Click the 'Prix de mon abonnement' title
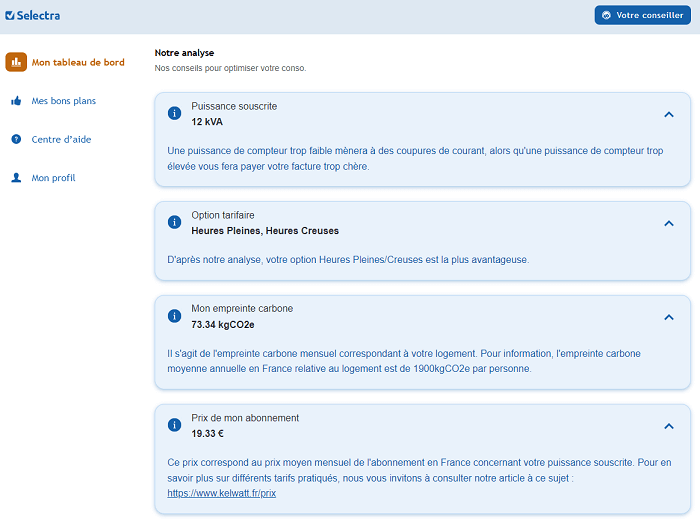Viewport: 700px width, 520px height. 245,418
